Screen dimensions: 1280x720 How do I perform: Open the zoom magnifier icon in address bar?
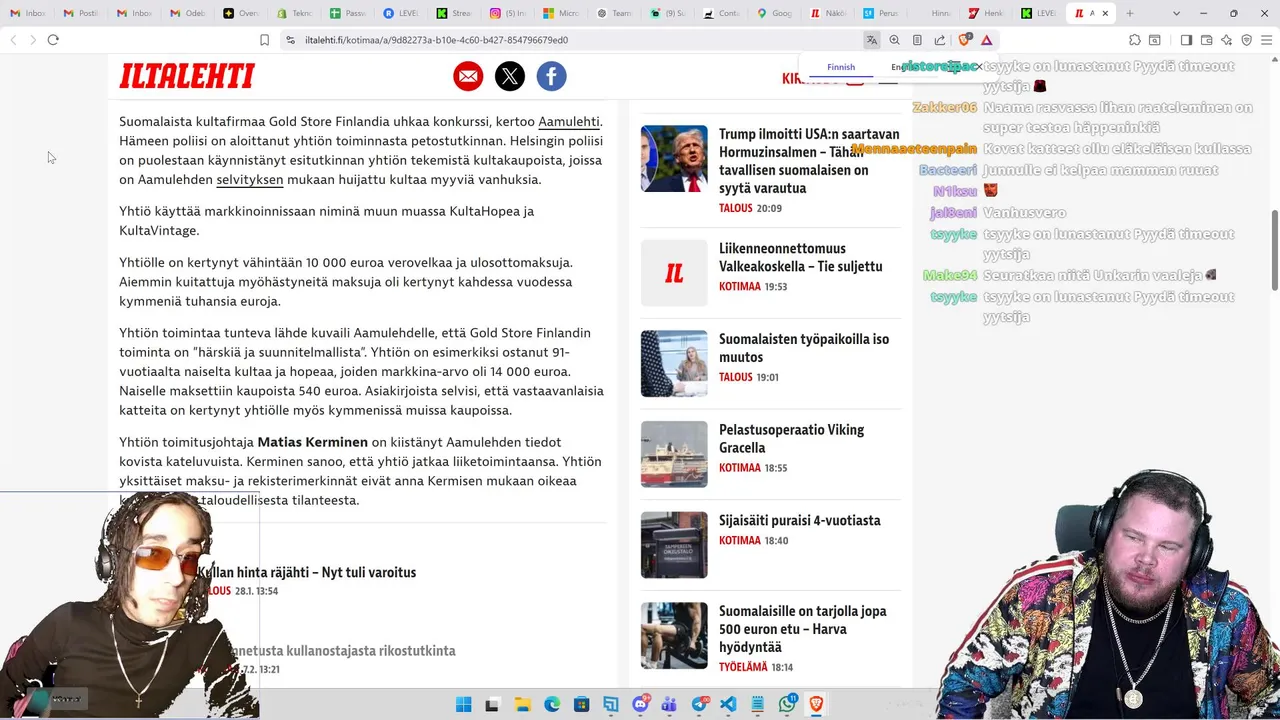coord(894,40)
